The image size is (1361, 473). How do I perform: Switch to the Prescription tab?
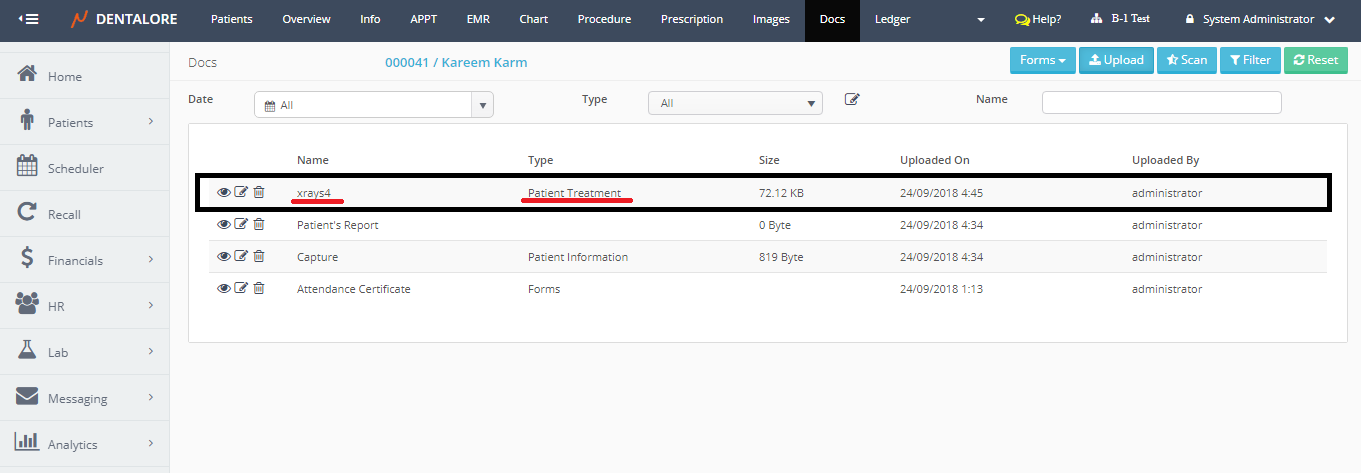[691, 19]
